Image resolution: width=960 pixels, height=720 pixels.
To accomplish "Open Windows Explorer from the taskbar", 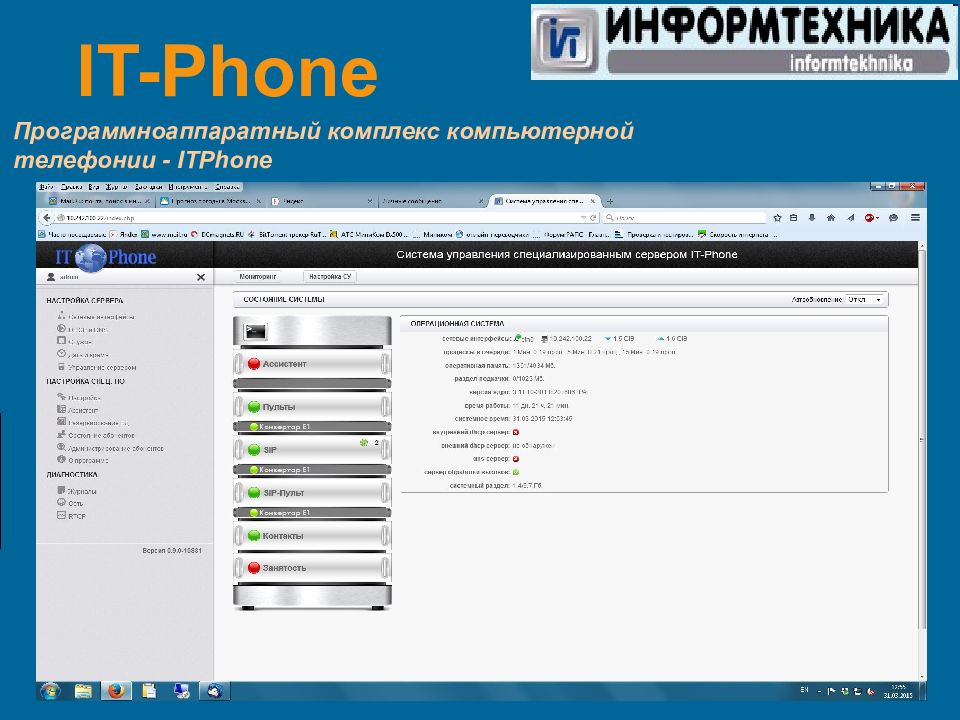I will pyautogui.click(x=83, y=691).
